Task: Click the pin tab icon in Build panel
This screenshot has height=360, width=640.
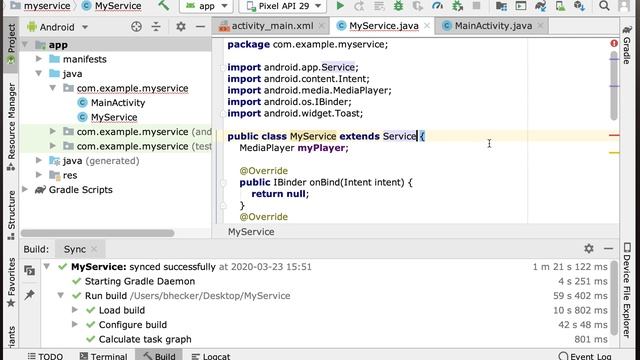Action: 29,295
